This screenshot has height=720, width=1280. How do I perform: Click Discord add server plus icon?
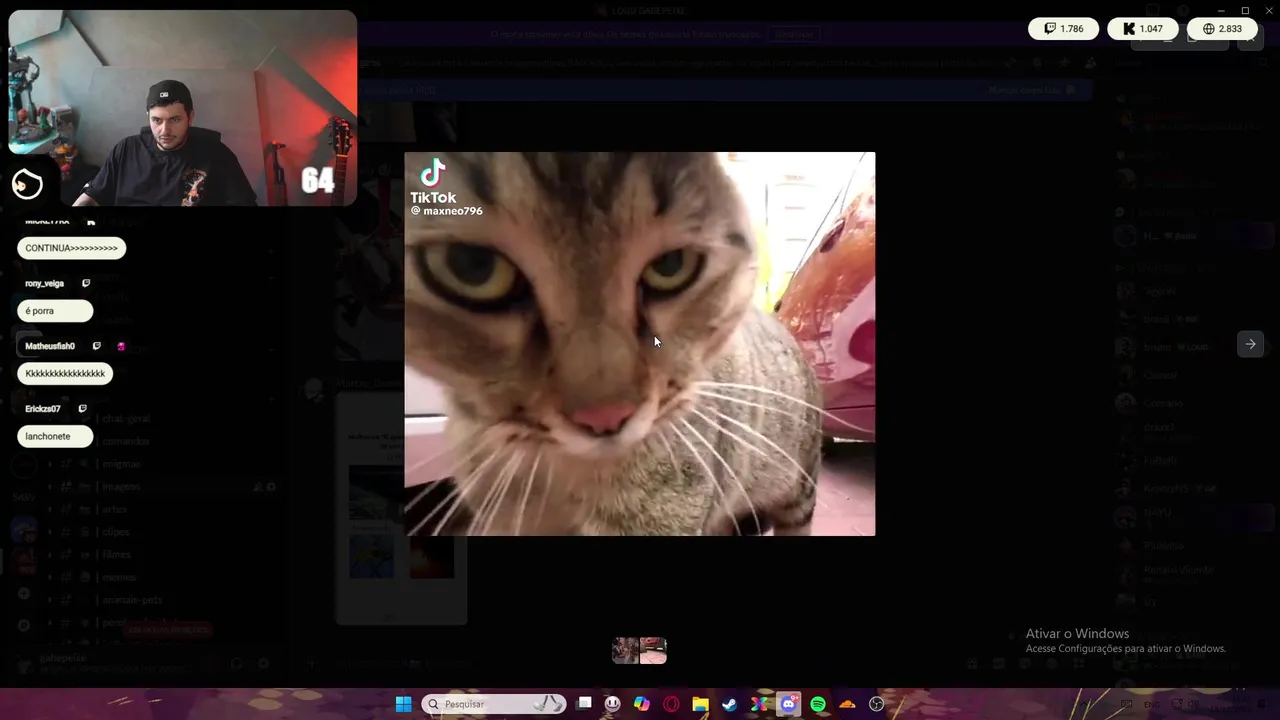point(24,593)
